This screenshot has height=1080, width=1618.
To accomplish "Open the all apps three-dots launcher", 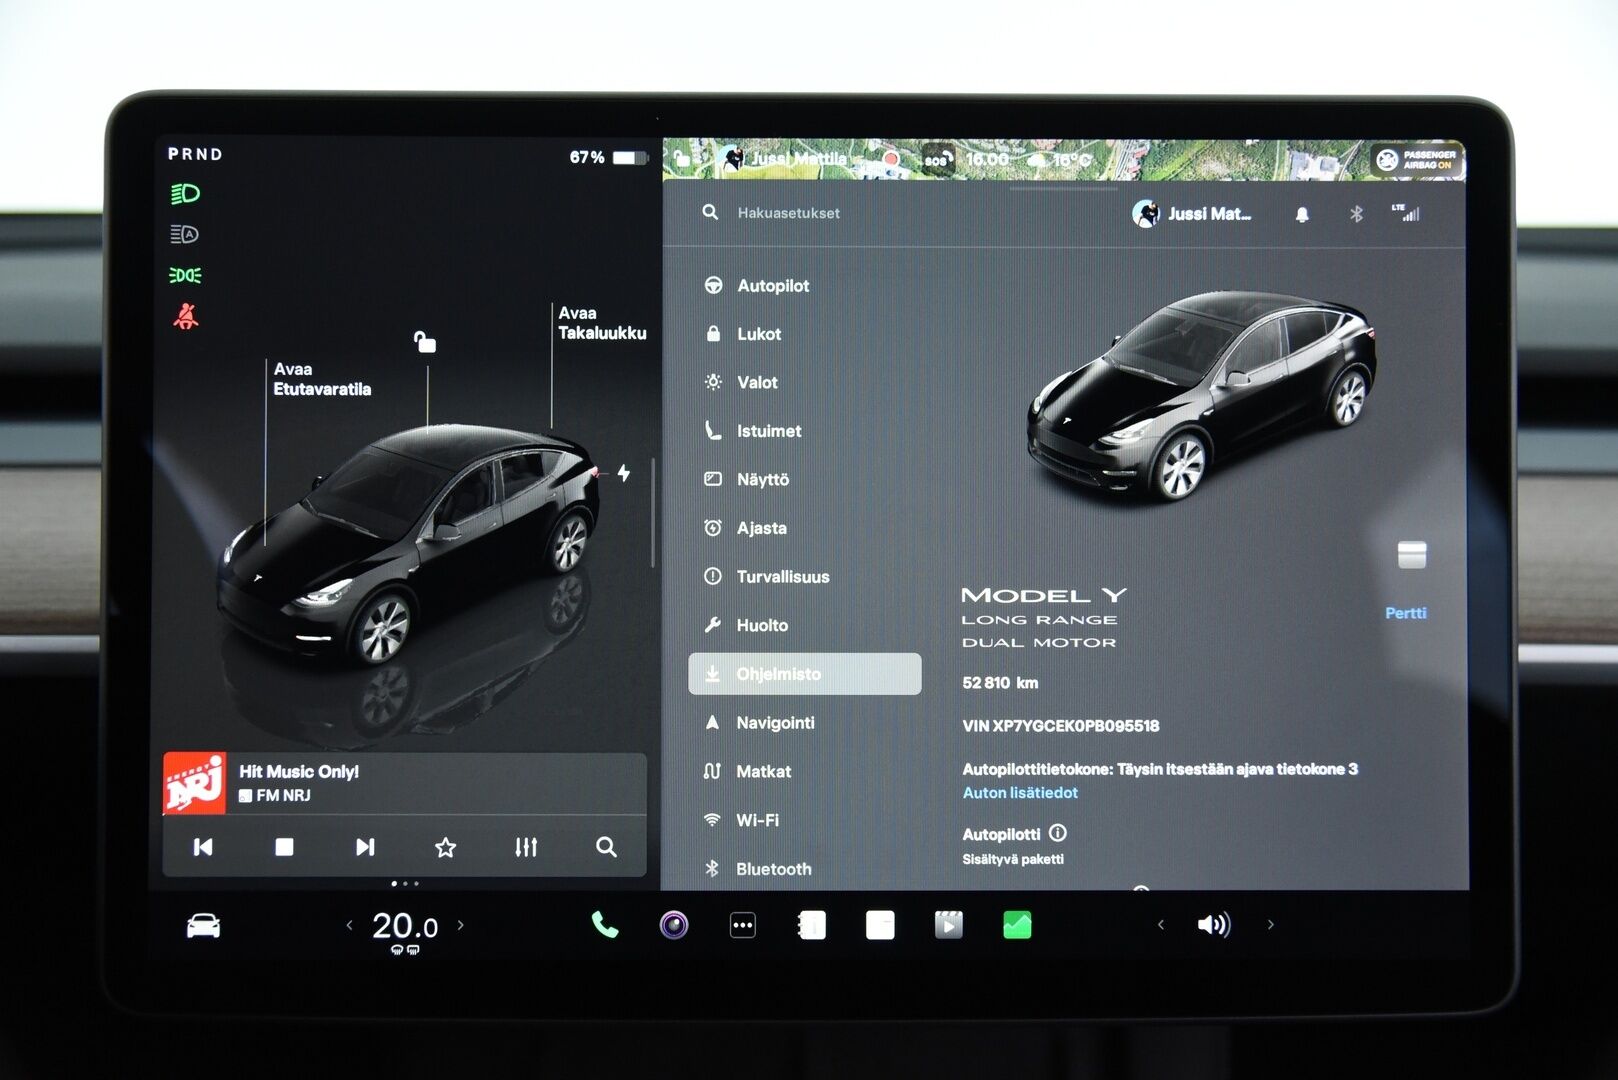I will [743, 925].
